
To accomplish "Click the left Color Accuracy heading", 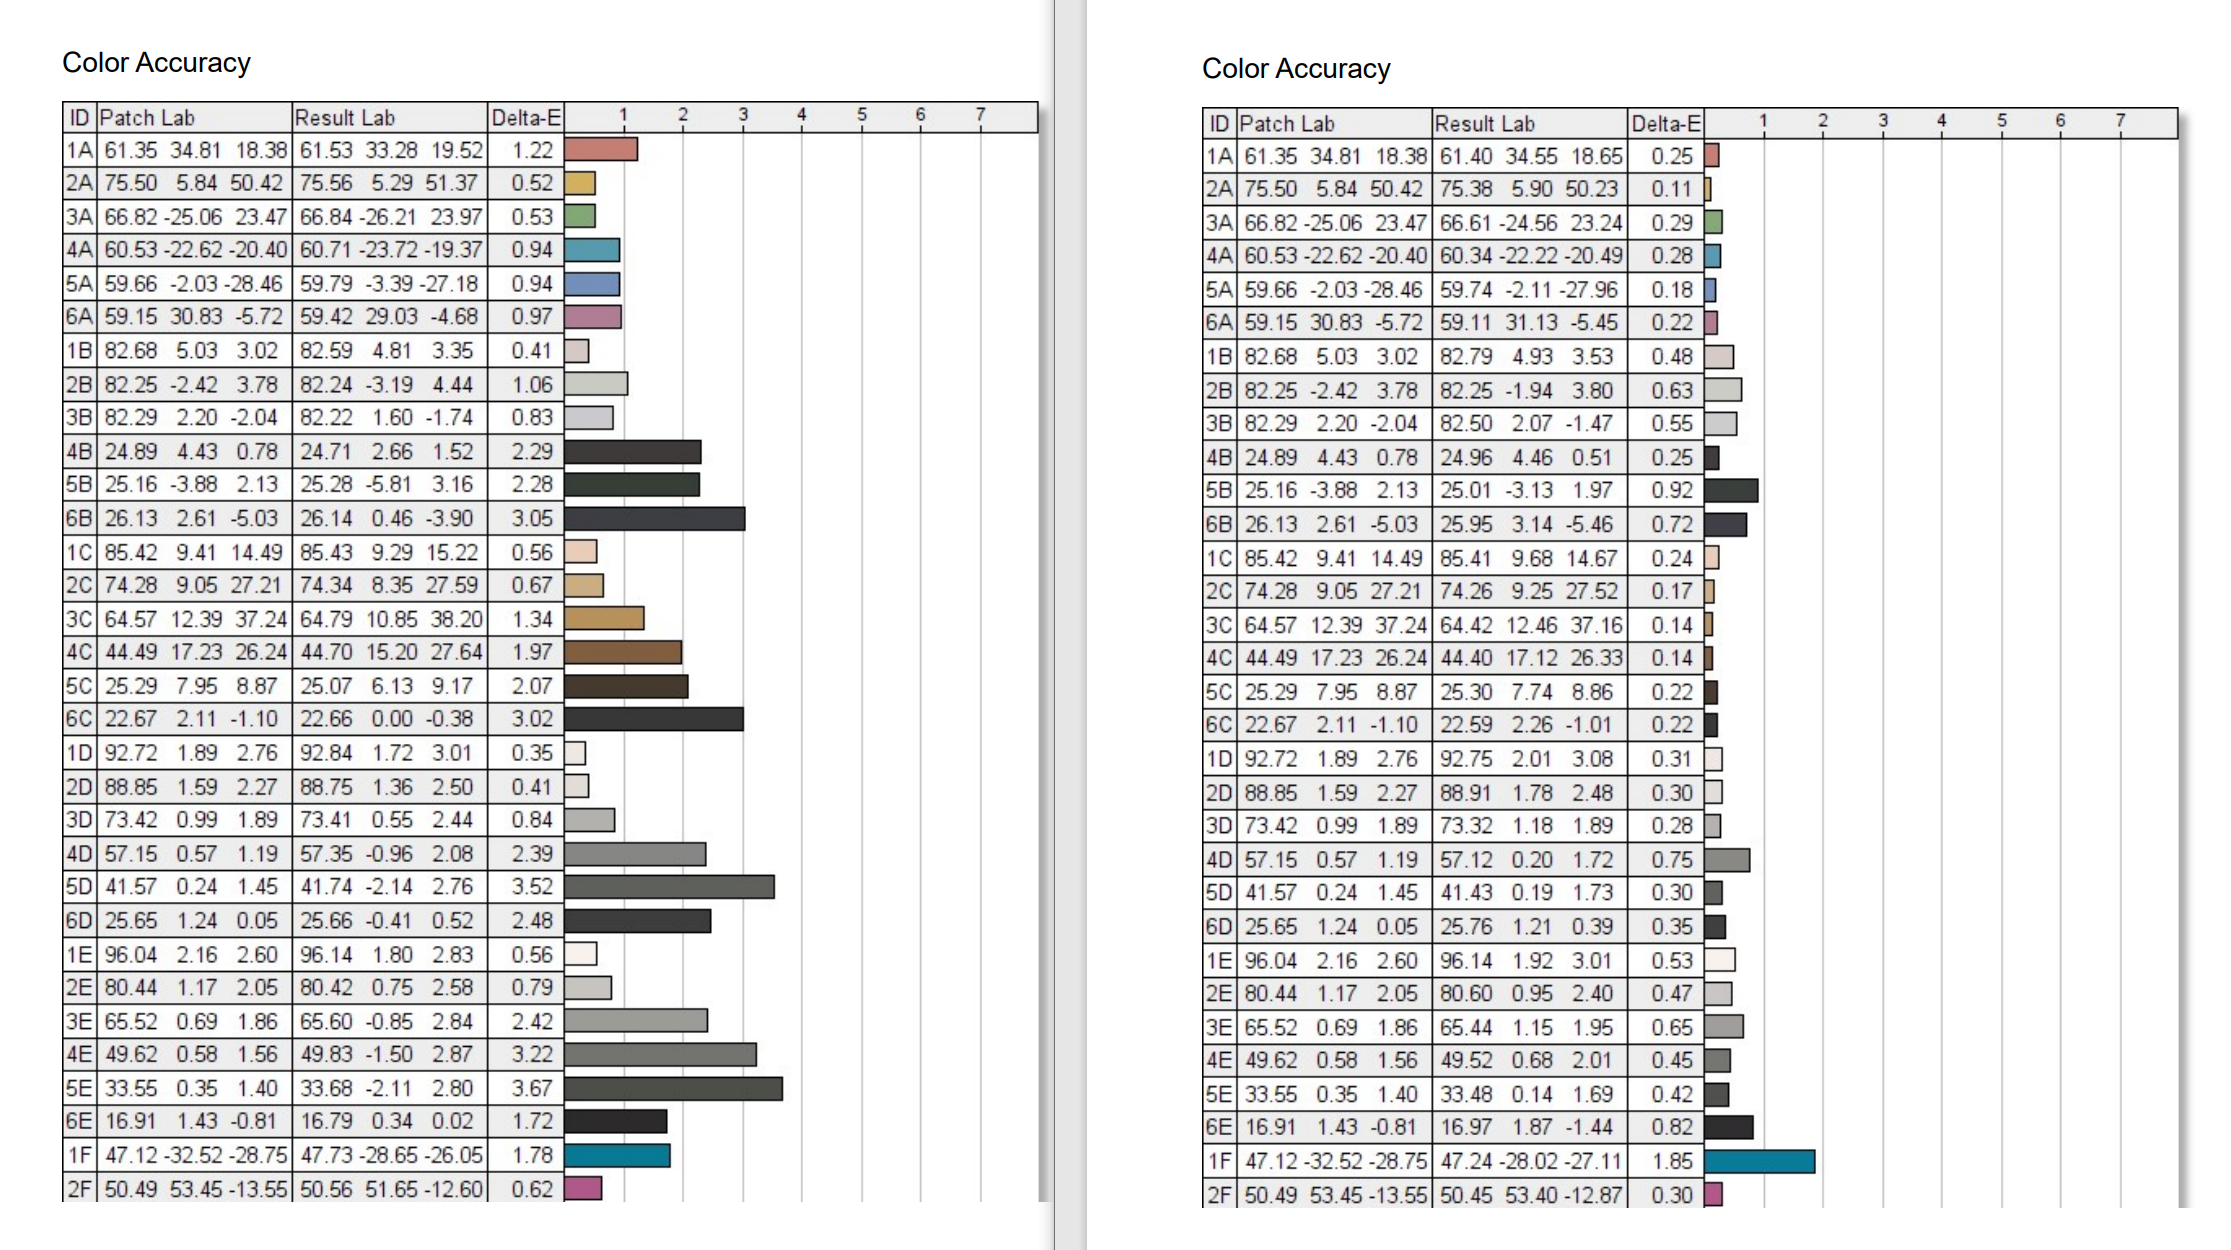I will pos(156,63).
